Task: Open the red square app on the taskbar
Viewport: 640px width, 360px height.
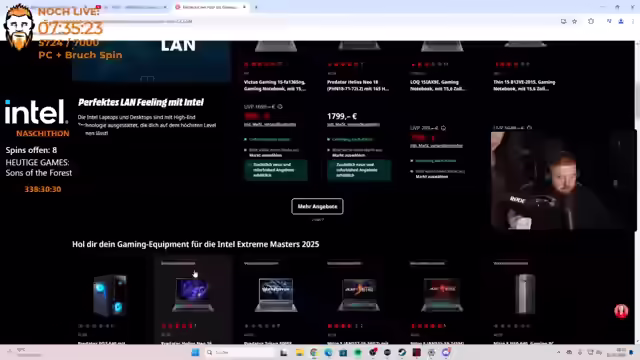Action: click(417, 352)
